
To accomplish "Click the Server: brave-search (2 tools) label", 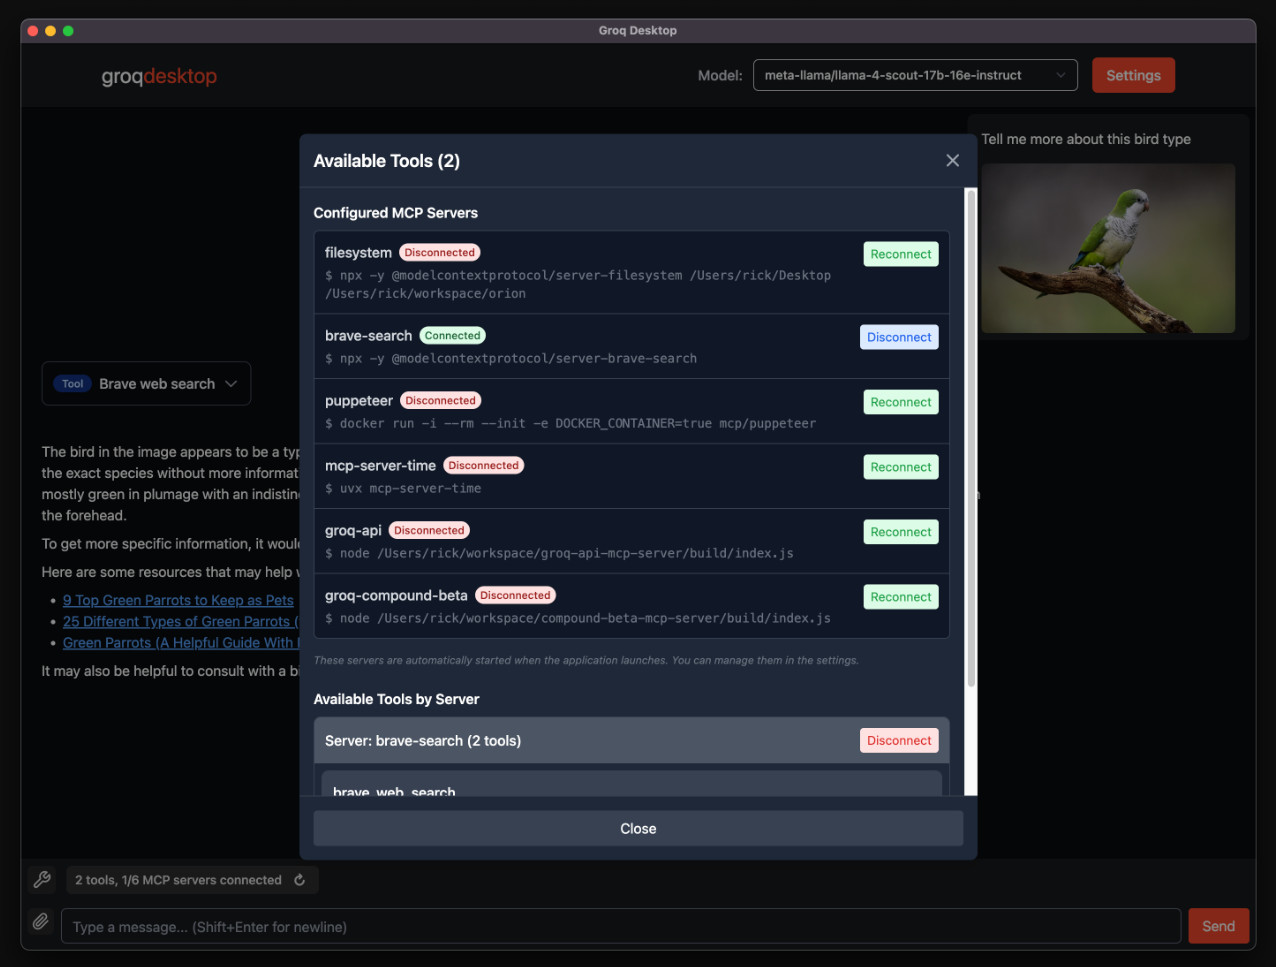I will [x=423, y=741].
